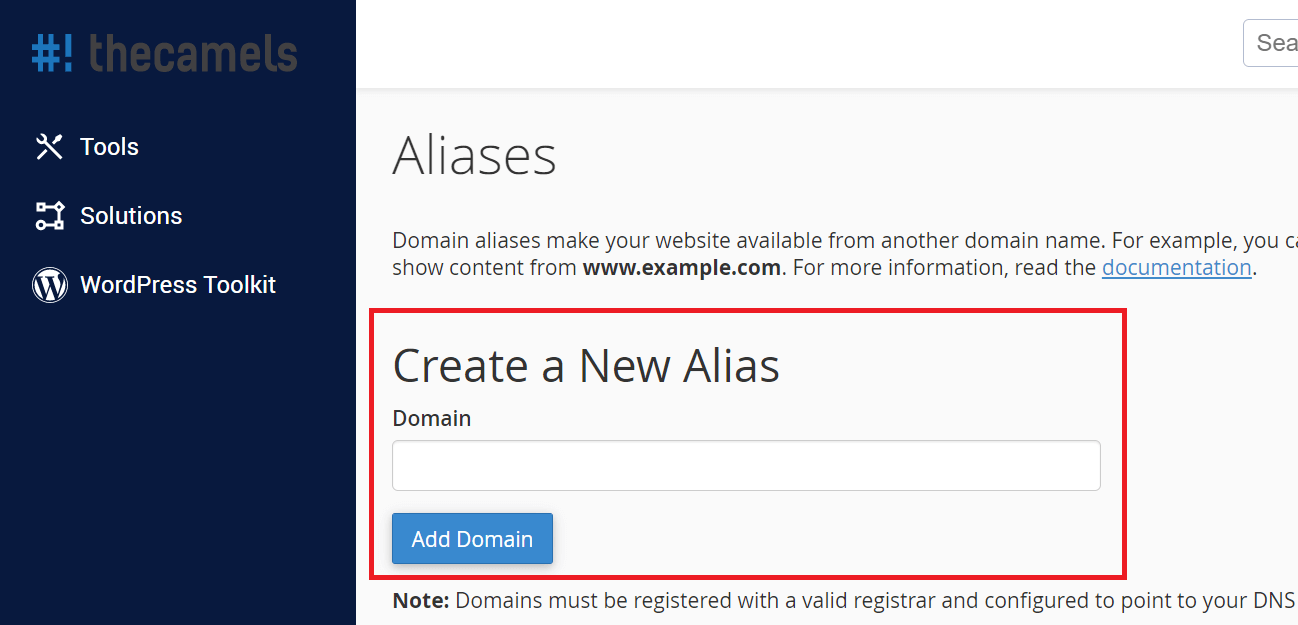Viewport: 1298px width, 625px height.
Task: Open the Tools sidebar menu label
Action: pyautogui.click(x=109, y=147)
